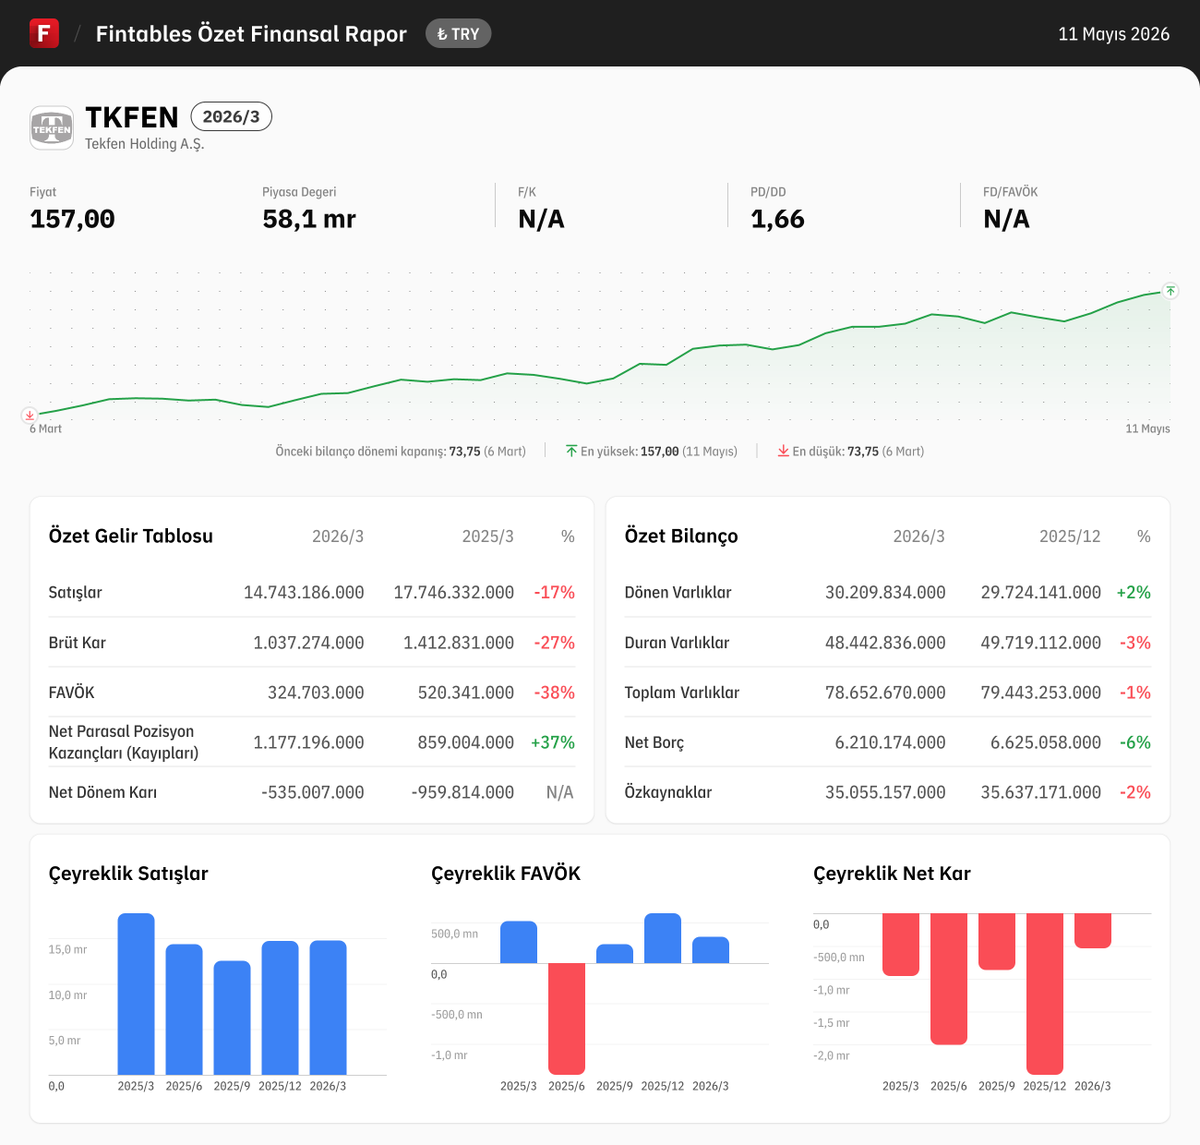Click the Özet Bilanço heading
1200x1145 pixels.
681,536
